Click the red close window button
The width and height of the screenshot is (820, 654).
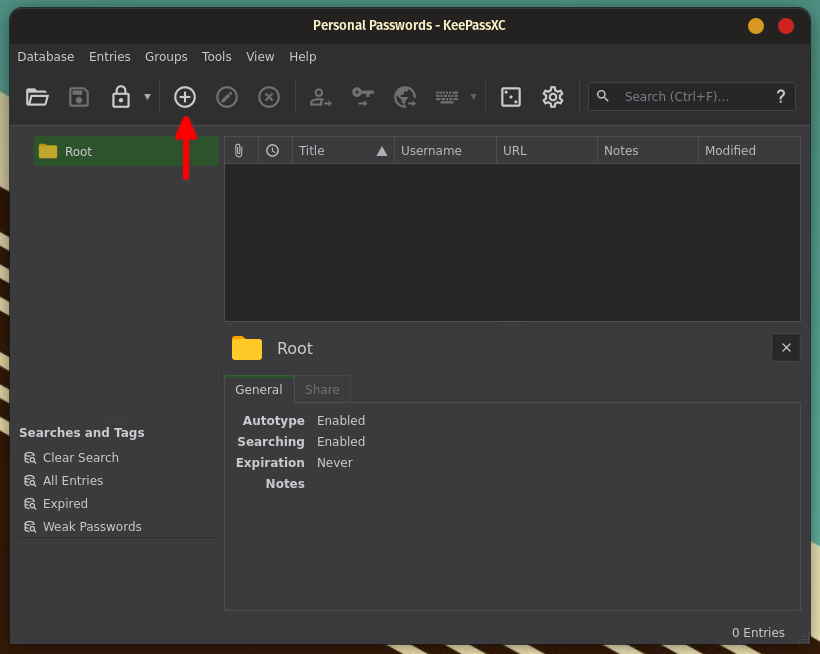[786, 26]
